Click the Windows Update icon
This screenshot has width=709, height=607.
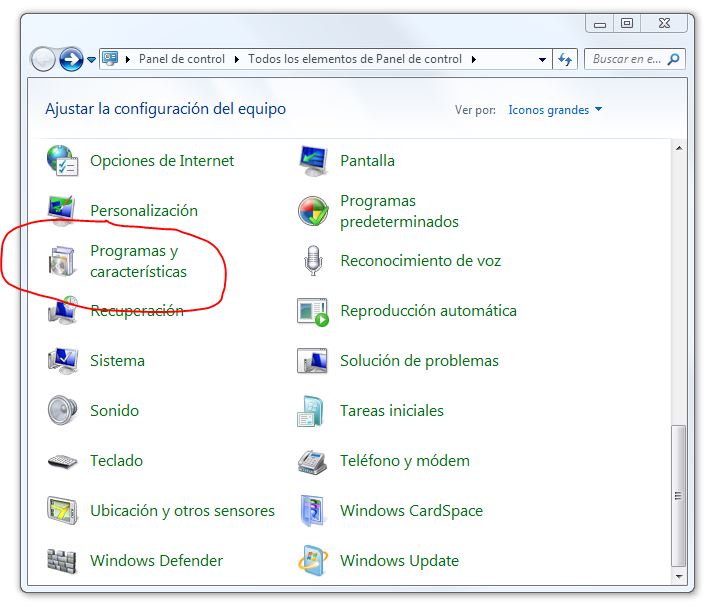coord(312,561)
